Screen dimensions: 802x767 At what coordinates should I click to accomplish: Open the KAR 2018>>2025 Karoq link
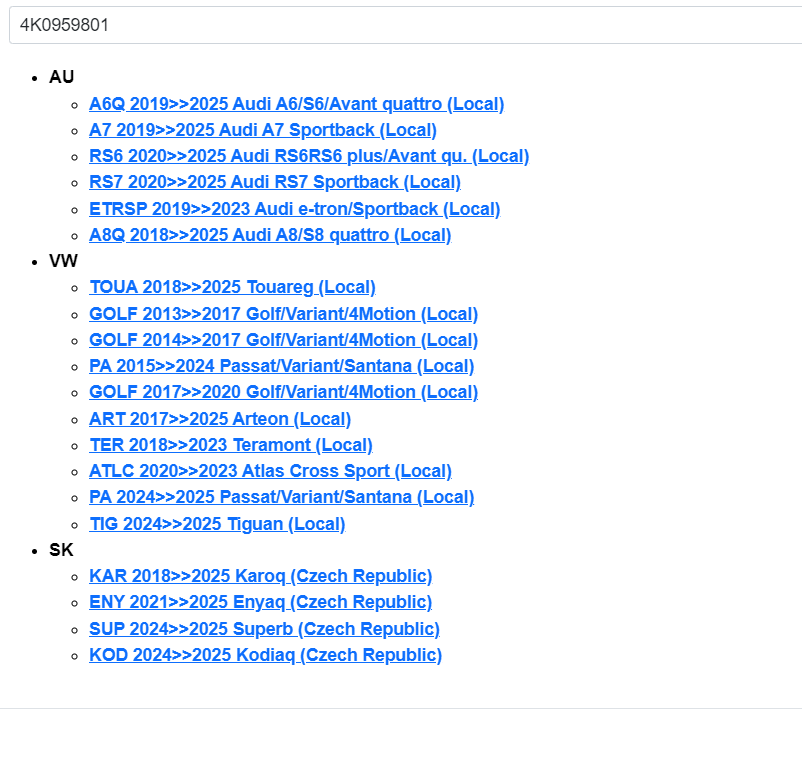tap(260, 576)
